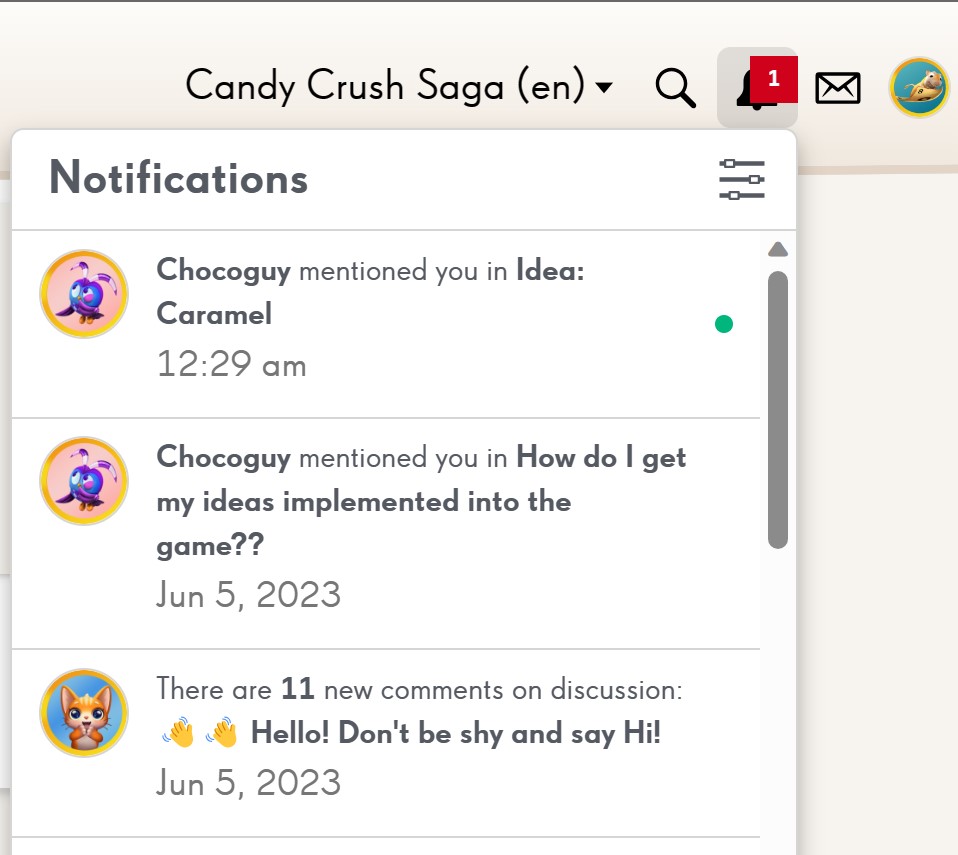Screen dimensions: 958x855
Task: Click the Jun 5, 2023 date under say Hi!
Action: pos(248,782)
